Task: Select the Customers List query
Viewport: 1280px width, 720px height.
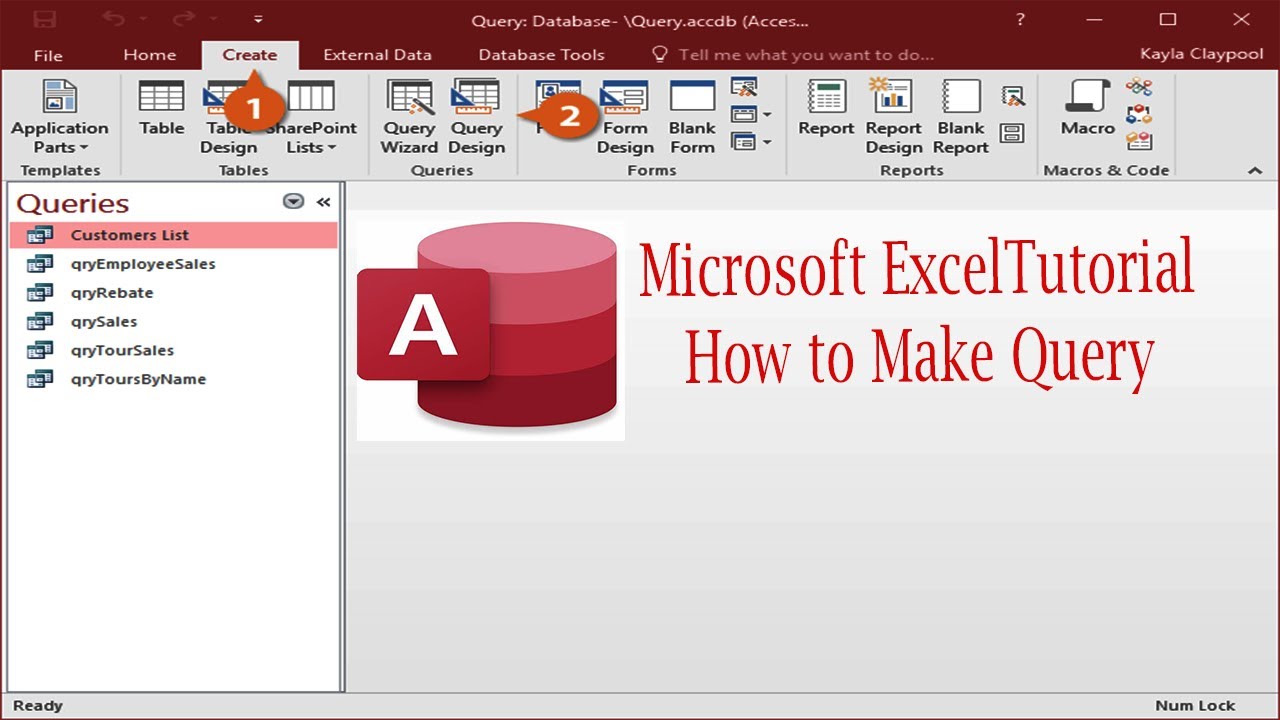Action: tap(174, 235)
